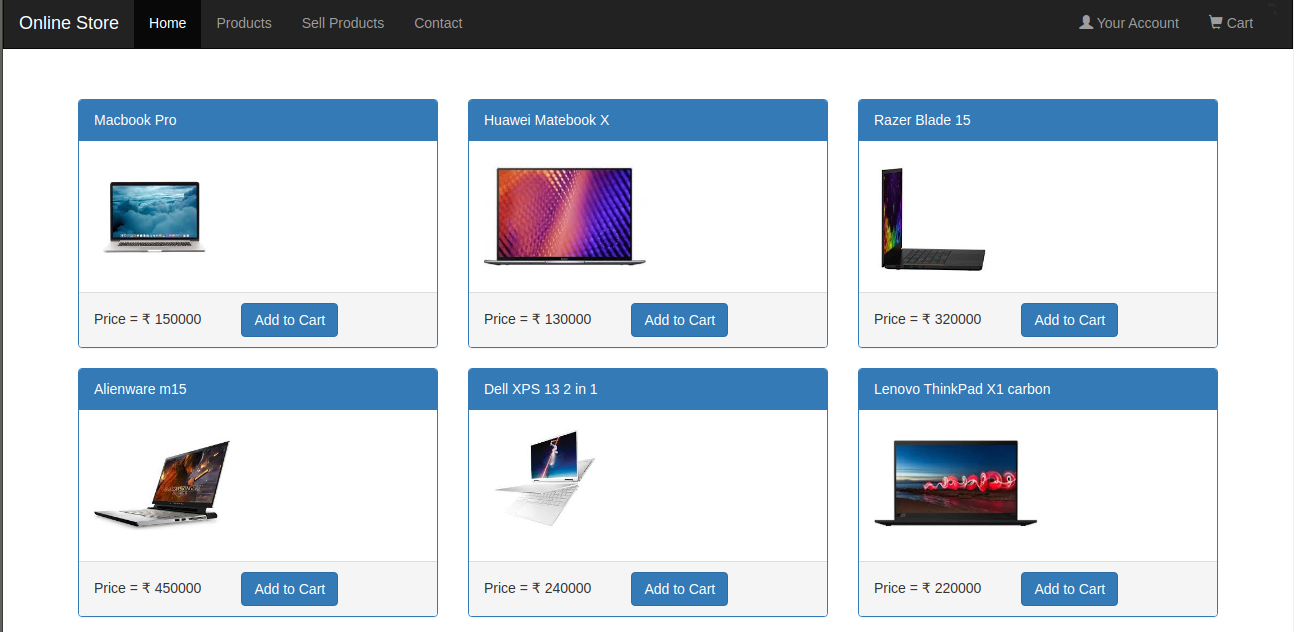1294x632 pixels.
Task: Click the price text ₹ 240000
Action: coord(561,588)
